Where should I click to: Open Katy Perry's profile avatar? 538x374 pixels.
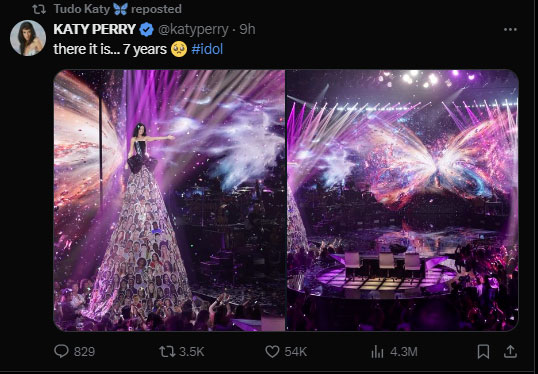(x=28, y=38)
